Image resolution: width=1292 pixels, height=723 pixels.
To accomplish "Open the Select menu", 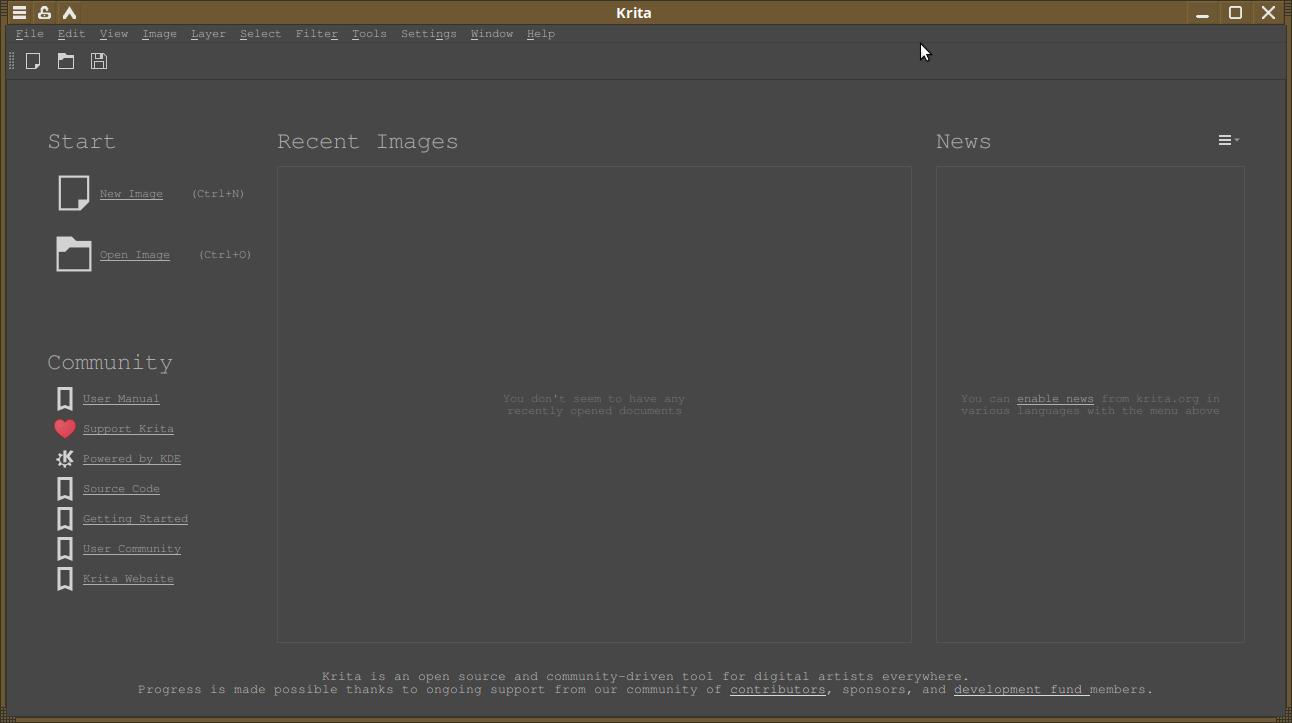I will 260,34.
